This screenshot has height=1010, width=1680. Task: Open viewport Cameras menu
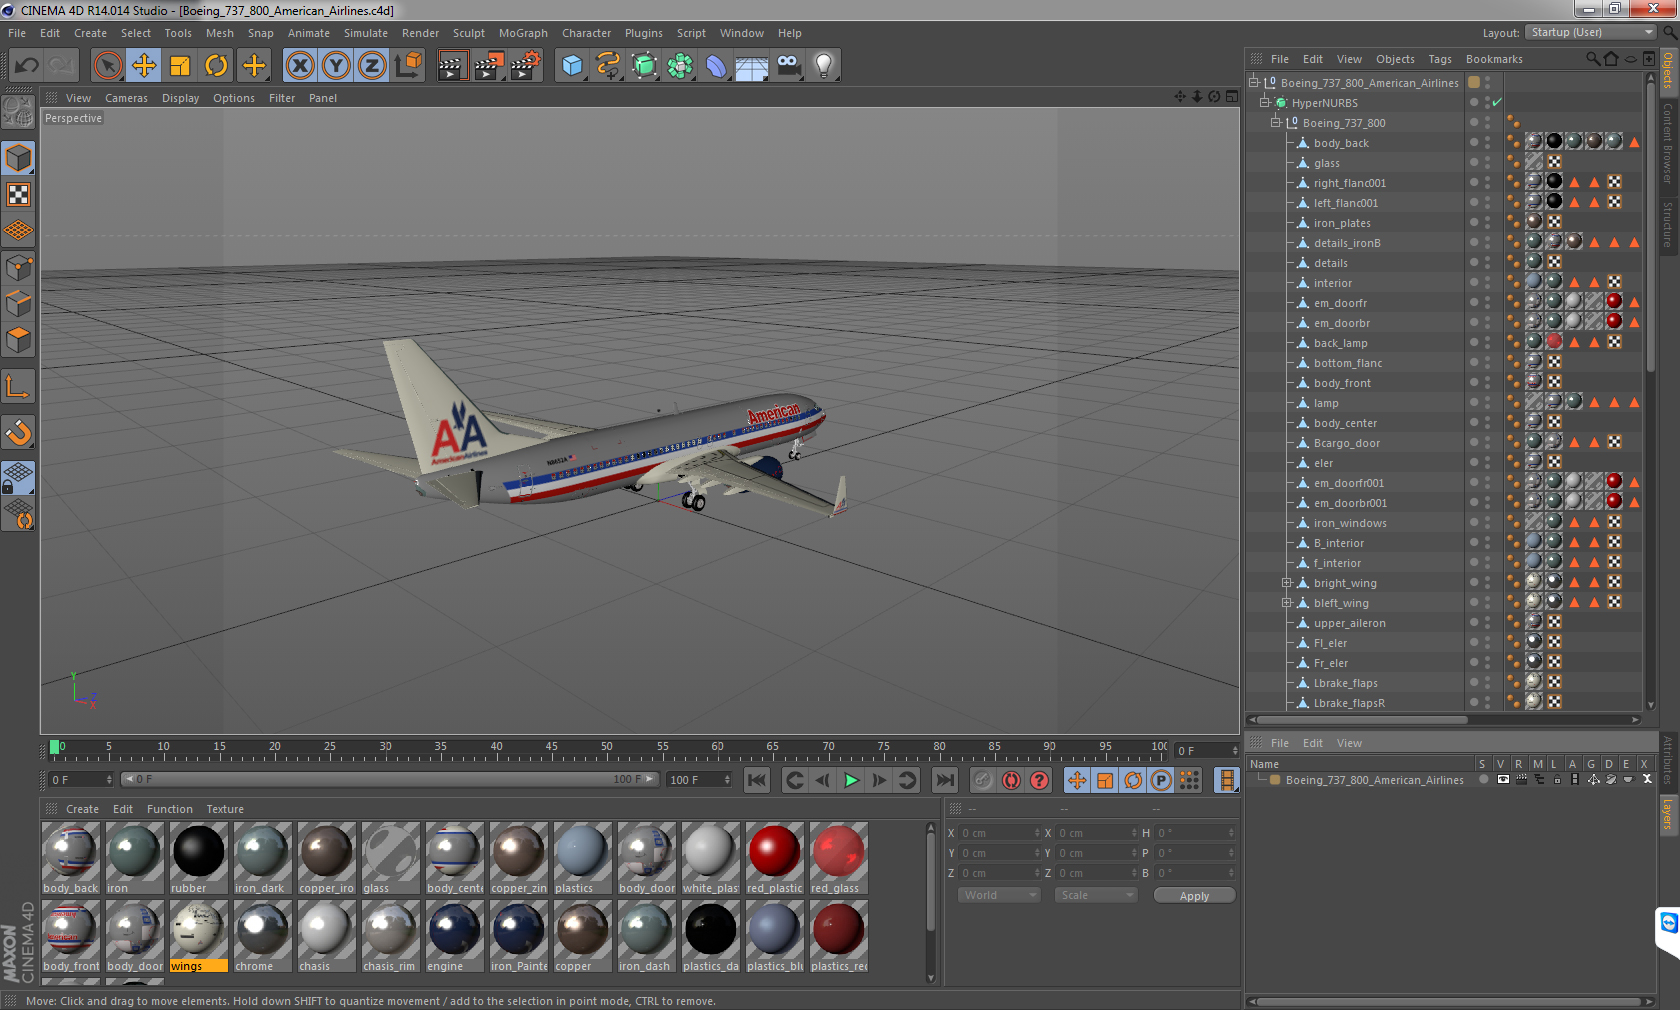[x=126, y=98]
